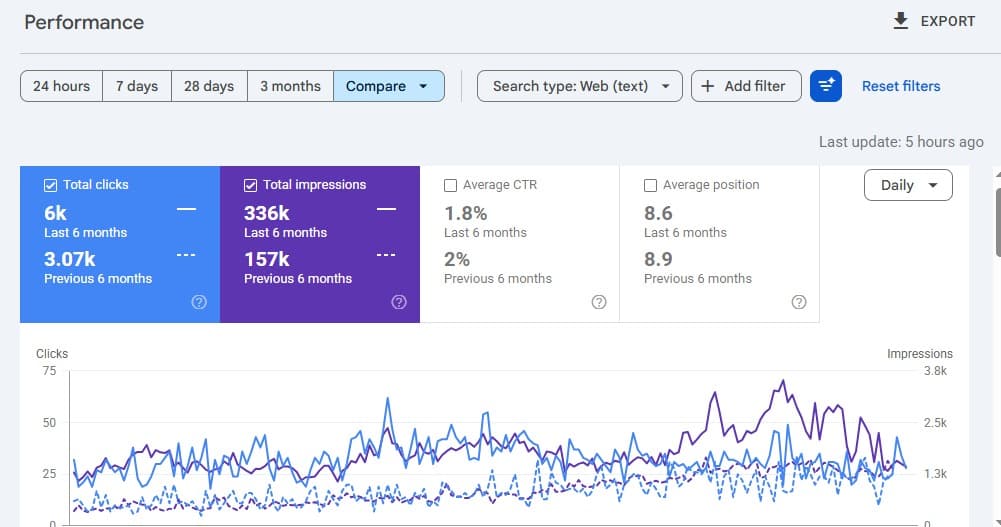The image size is (1001, 527).
Task: Click the vertical scrollbar thumb
Action: [x=997, y=222]
